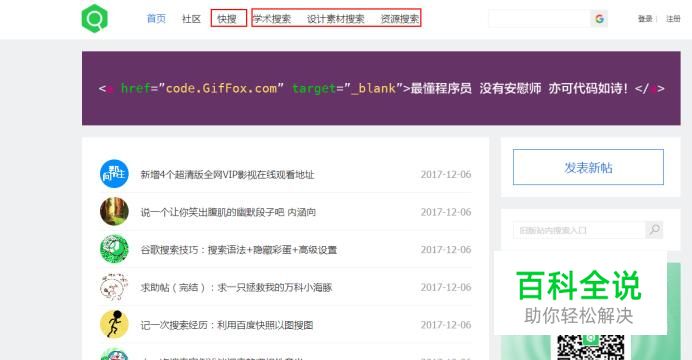Open post 求助帖（完结）：求一只拯救我的万科小海豚
This screenshot has width=692, height=360.
pyautogui.click(x=236, y=288)
